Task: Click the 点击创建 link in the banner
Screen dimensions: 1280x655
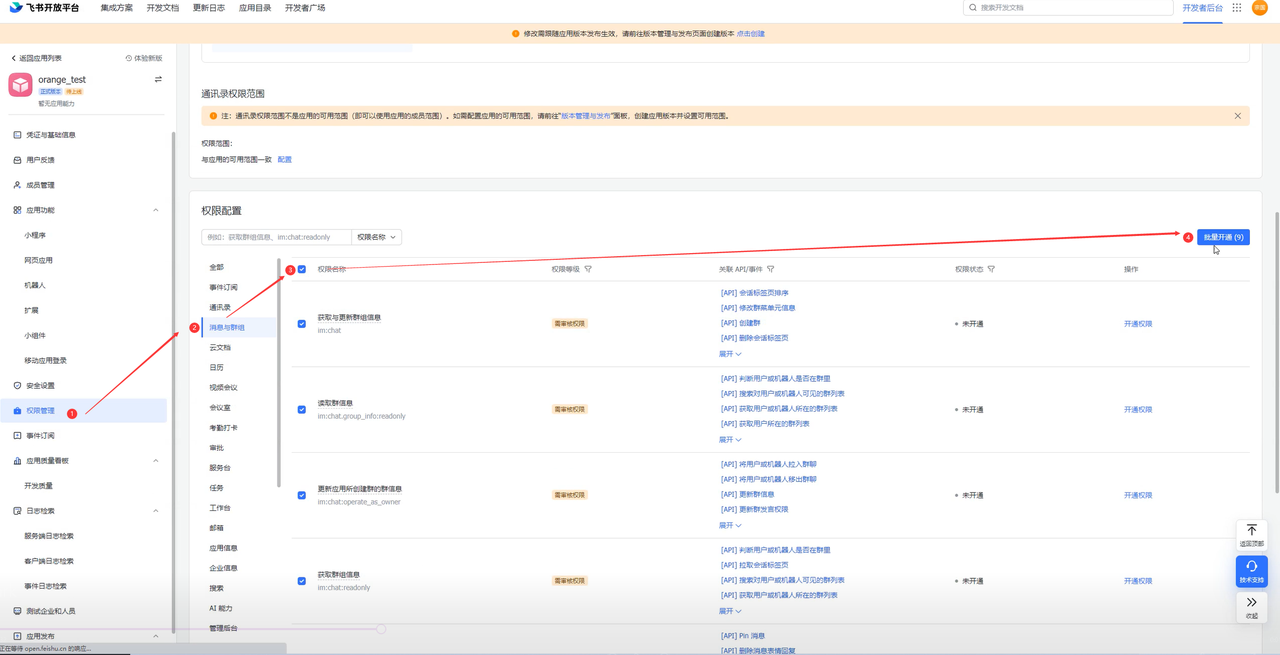Action: (x=751, y=34)
